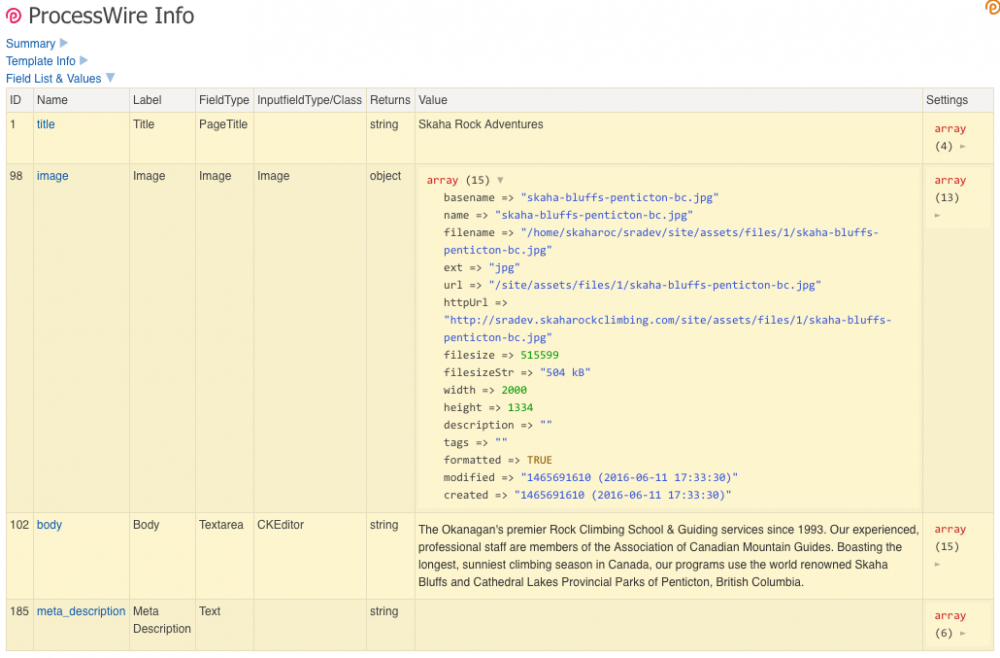Image resolution: width=1000 pixels, height=658 pixels.
Task: Click the body text value cell
Action: 667,555
